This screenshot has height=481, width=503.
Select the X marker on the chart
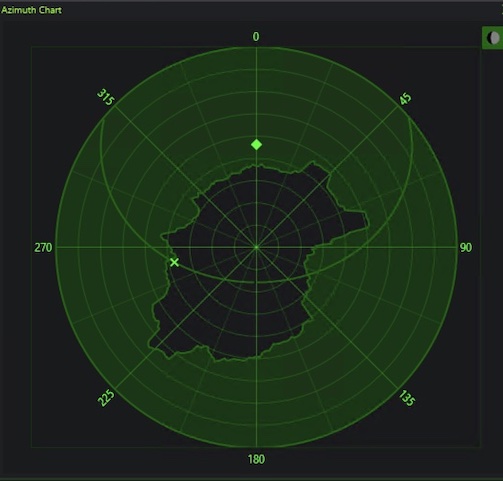click(174, 262)
